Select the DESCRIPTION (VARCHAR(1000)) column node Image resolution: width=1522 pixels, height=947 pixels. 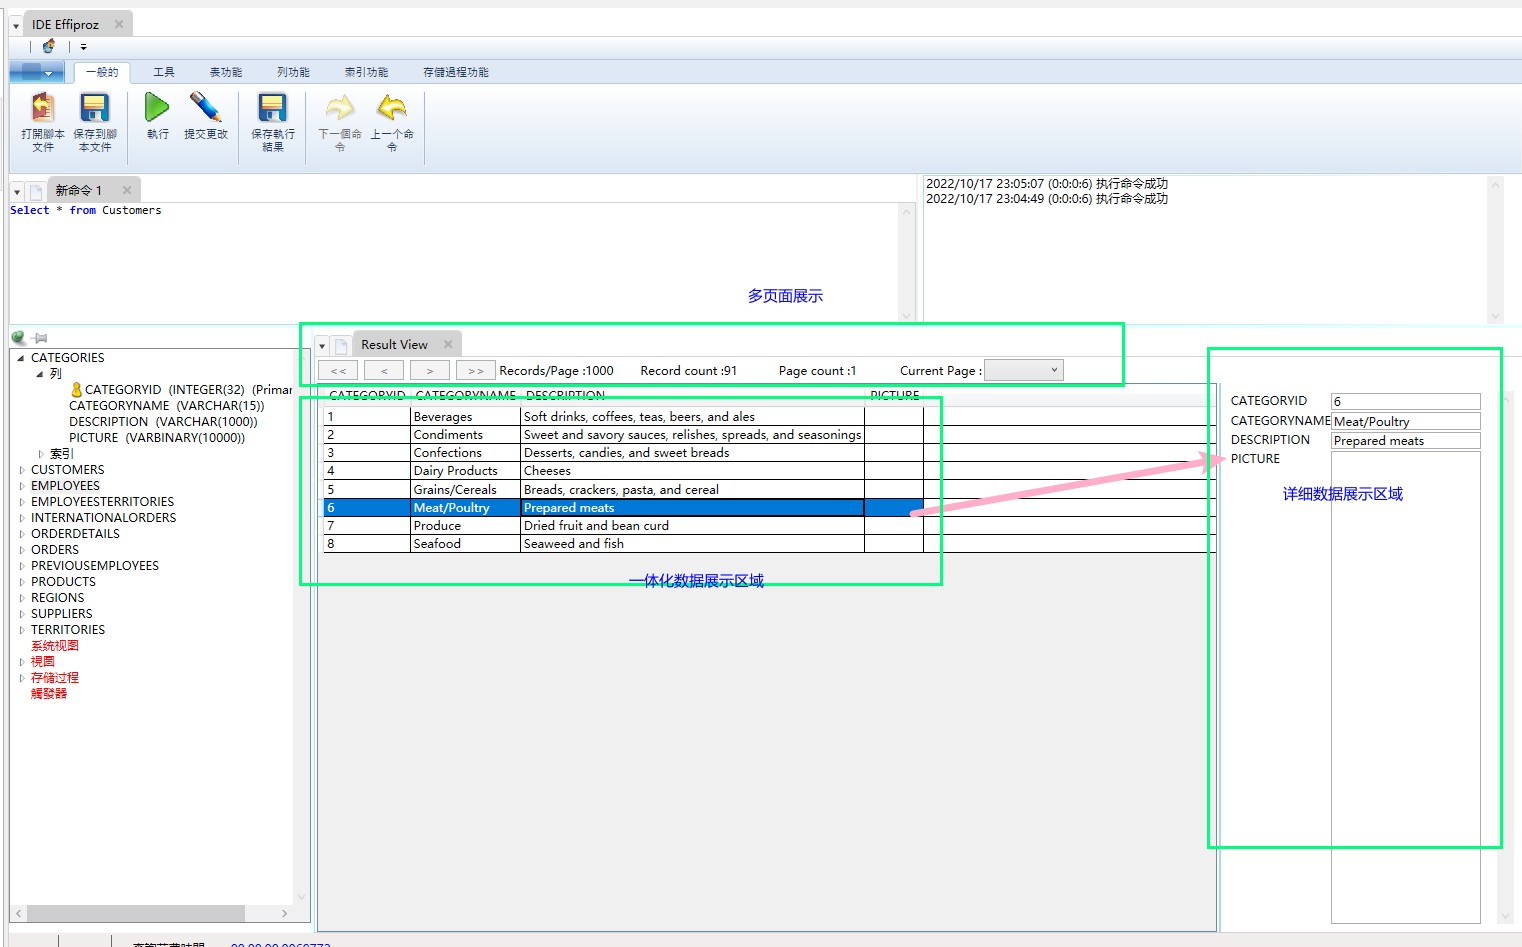(163, 422)
